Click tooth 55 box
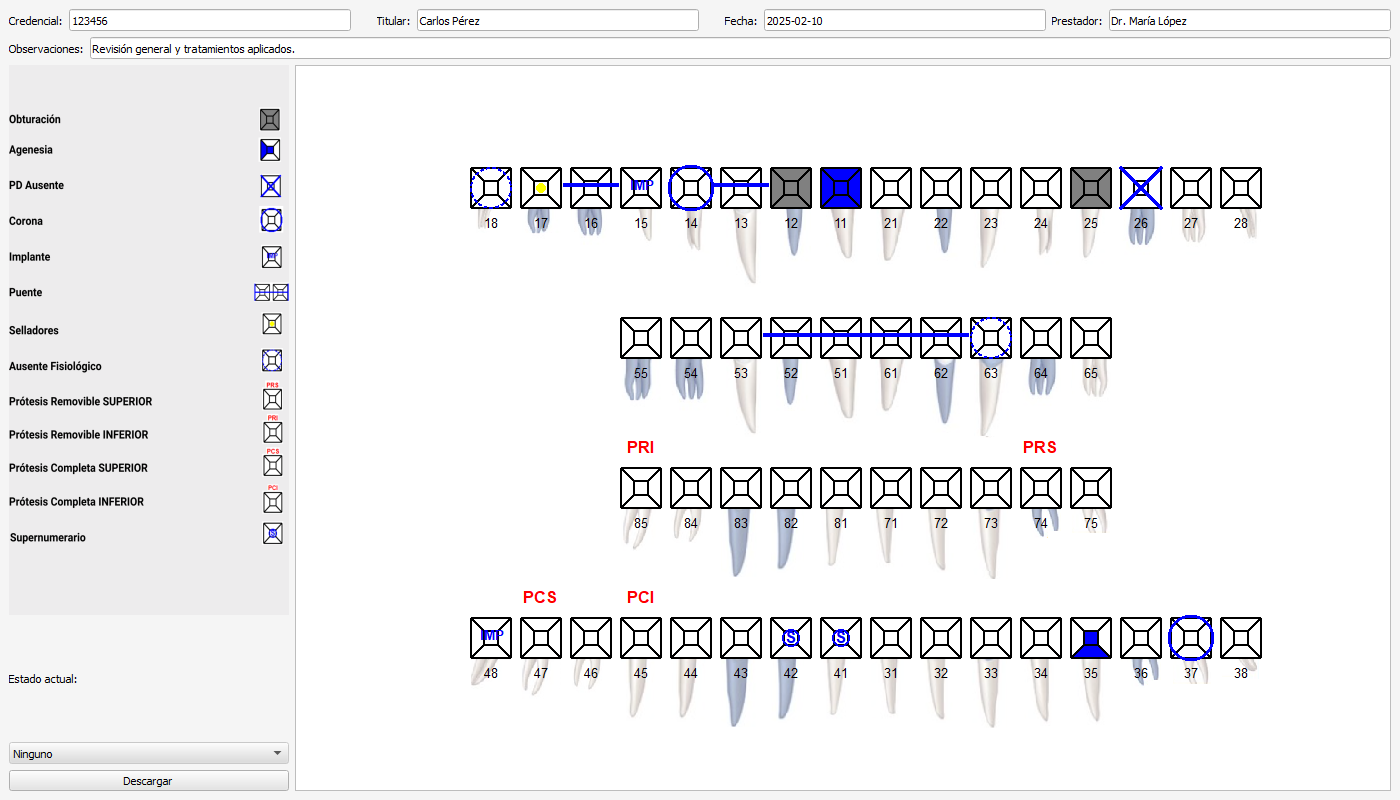This screenshot has width=1400, height=800. tap(641, 338)
